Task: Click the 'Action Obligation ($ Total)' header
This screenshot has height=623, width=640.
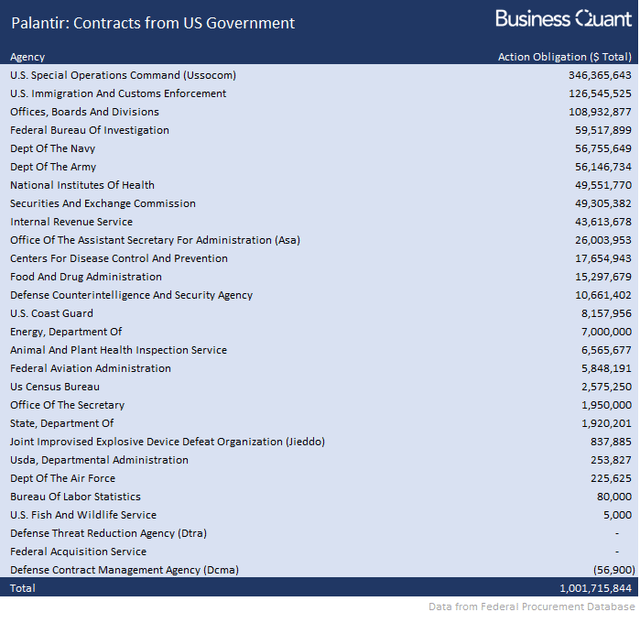Action: click(564, 57)
